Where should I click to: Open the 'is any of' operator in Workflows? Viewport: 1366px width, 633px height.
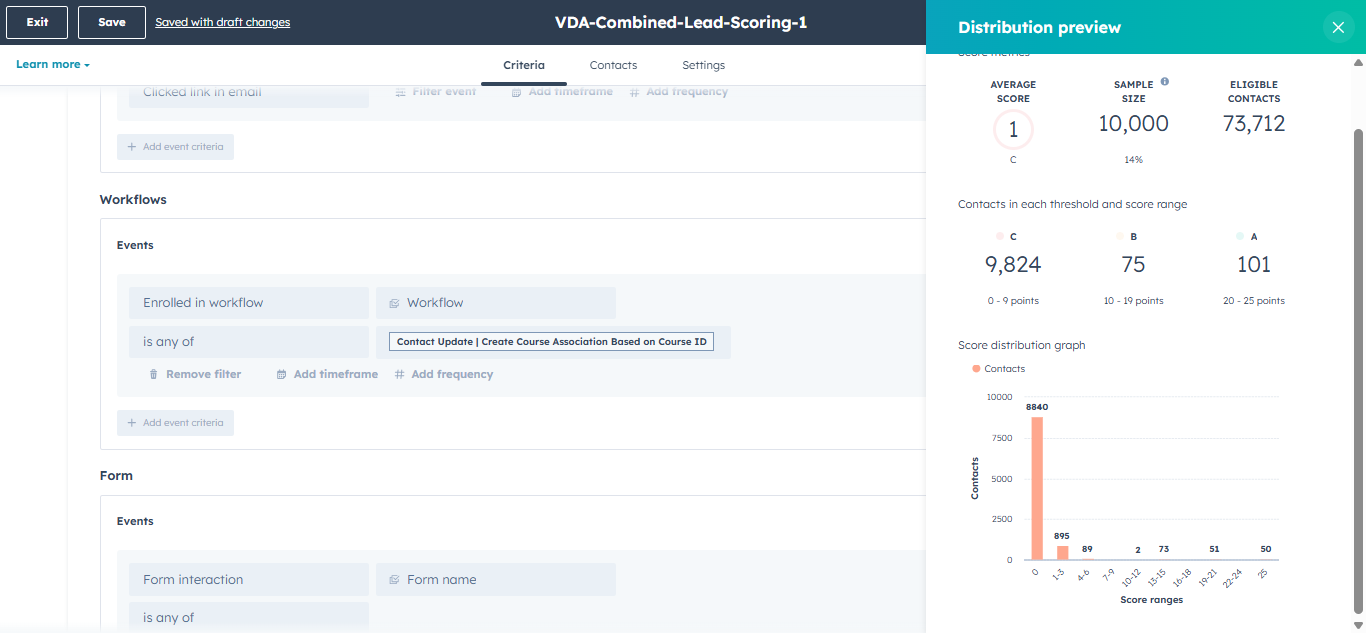pos(249,342)
